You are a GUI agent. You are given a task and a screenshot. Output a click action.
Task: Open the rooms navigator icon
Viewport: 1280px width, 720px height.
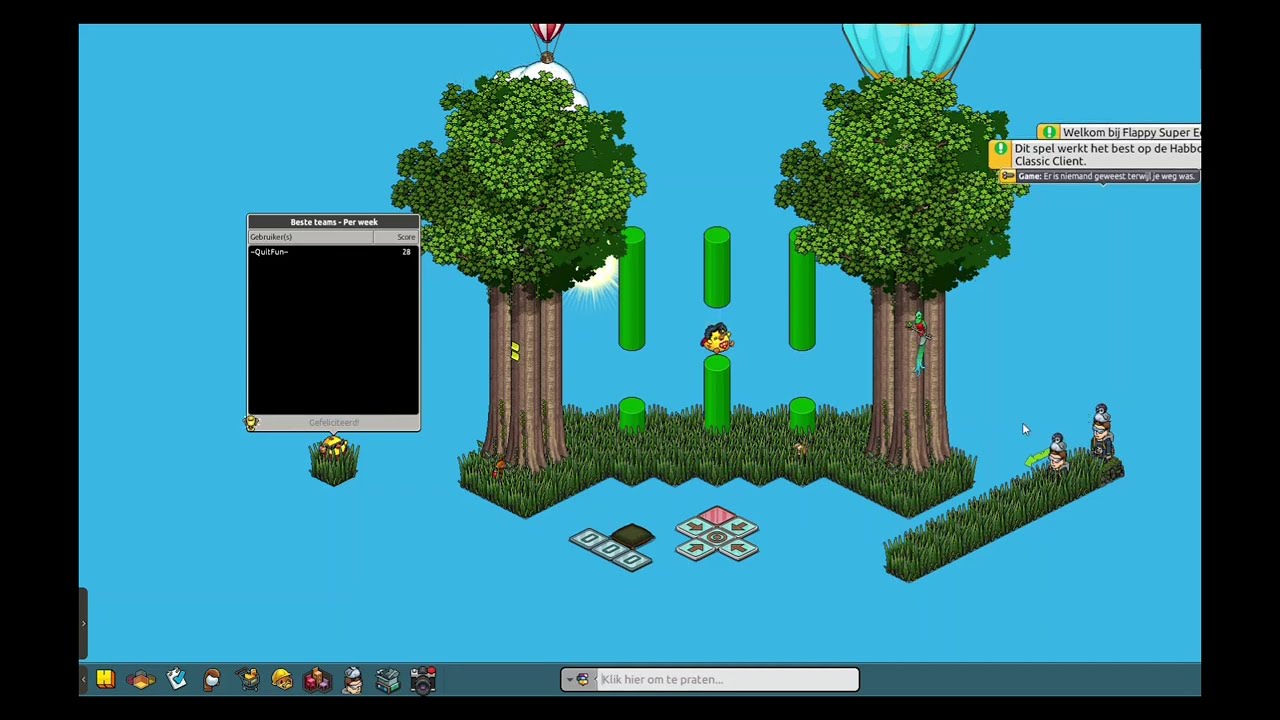pos(141,680)
